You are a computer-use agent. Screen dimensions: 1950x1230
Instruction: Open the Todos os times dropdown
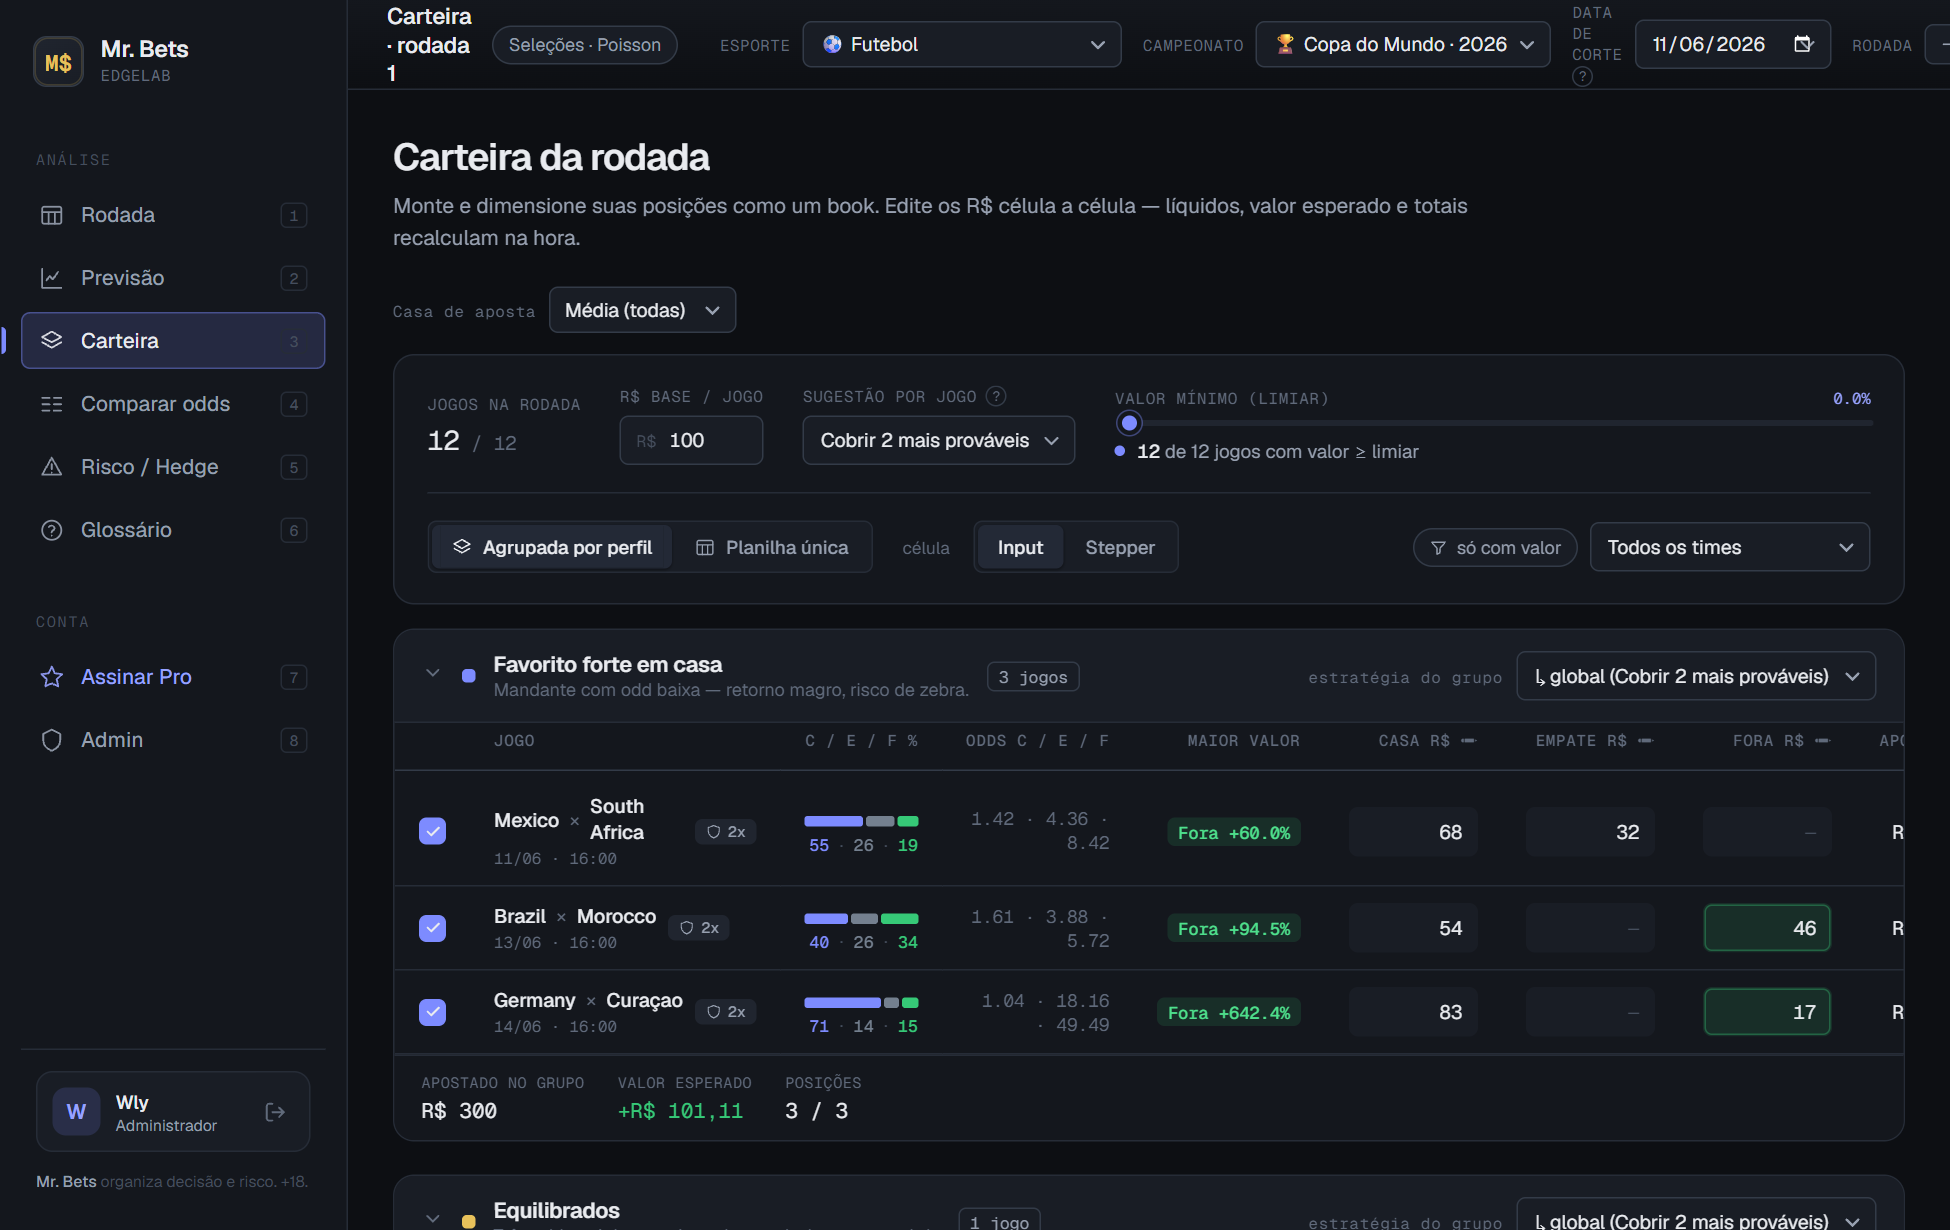1730,547
